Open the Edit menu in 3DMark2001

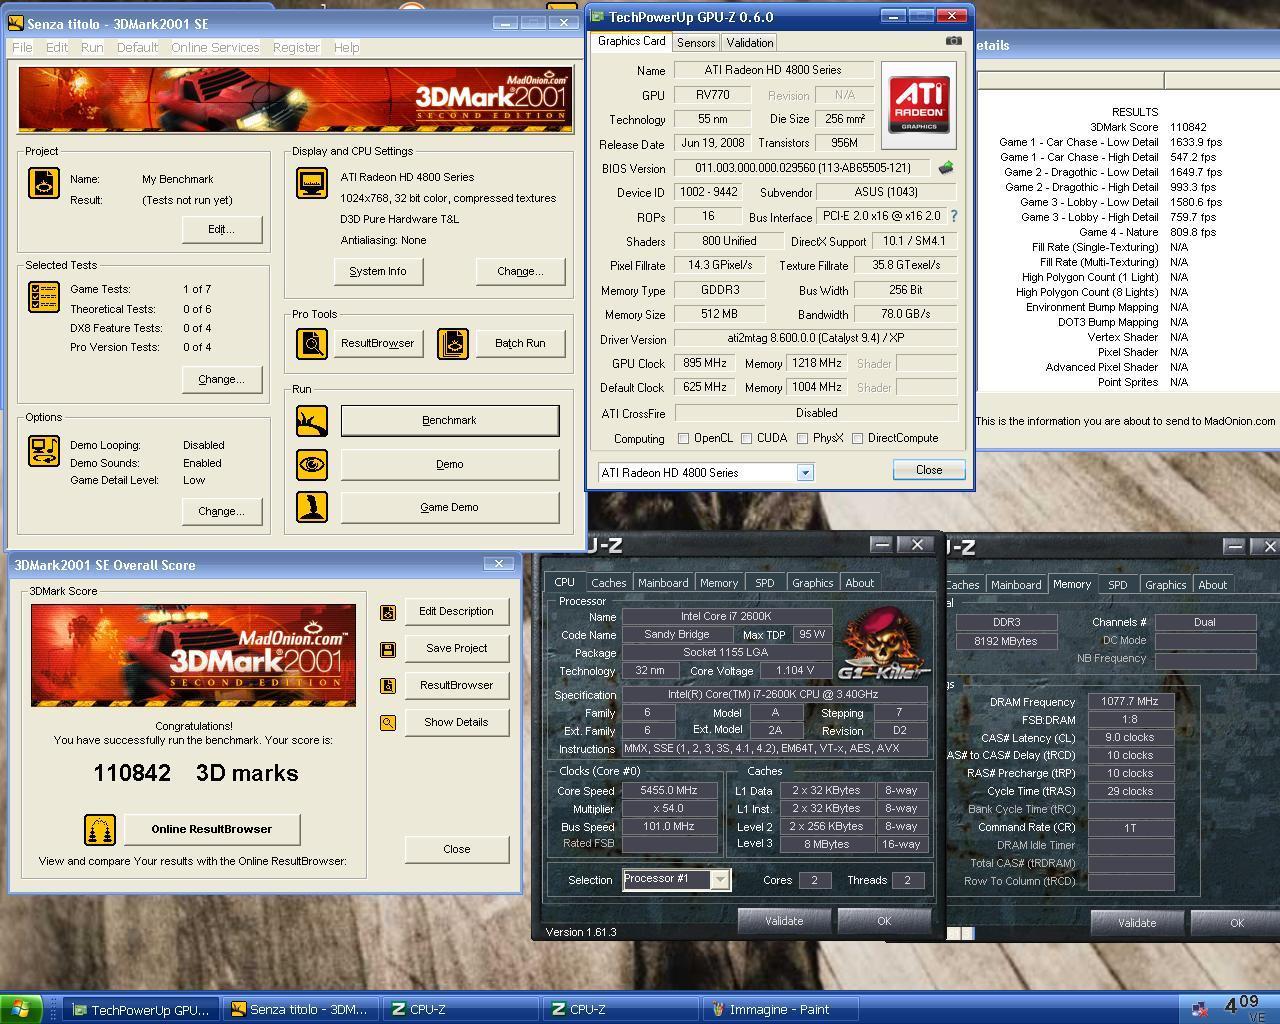click(57, 47)
